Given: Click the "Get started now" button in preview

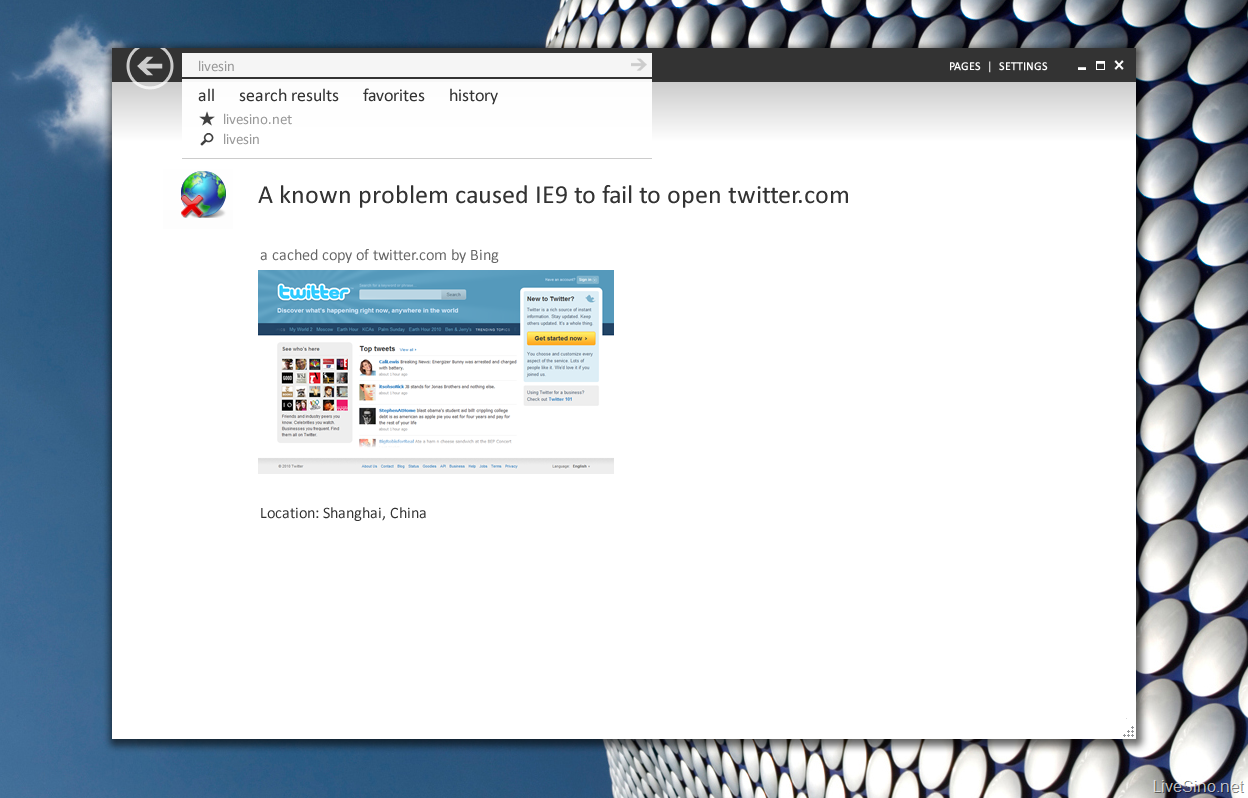Looking at the screenshot, I should tap(561, 339).
